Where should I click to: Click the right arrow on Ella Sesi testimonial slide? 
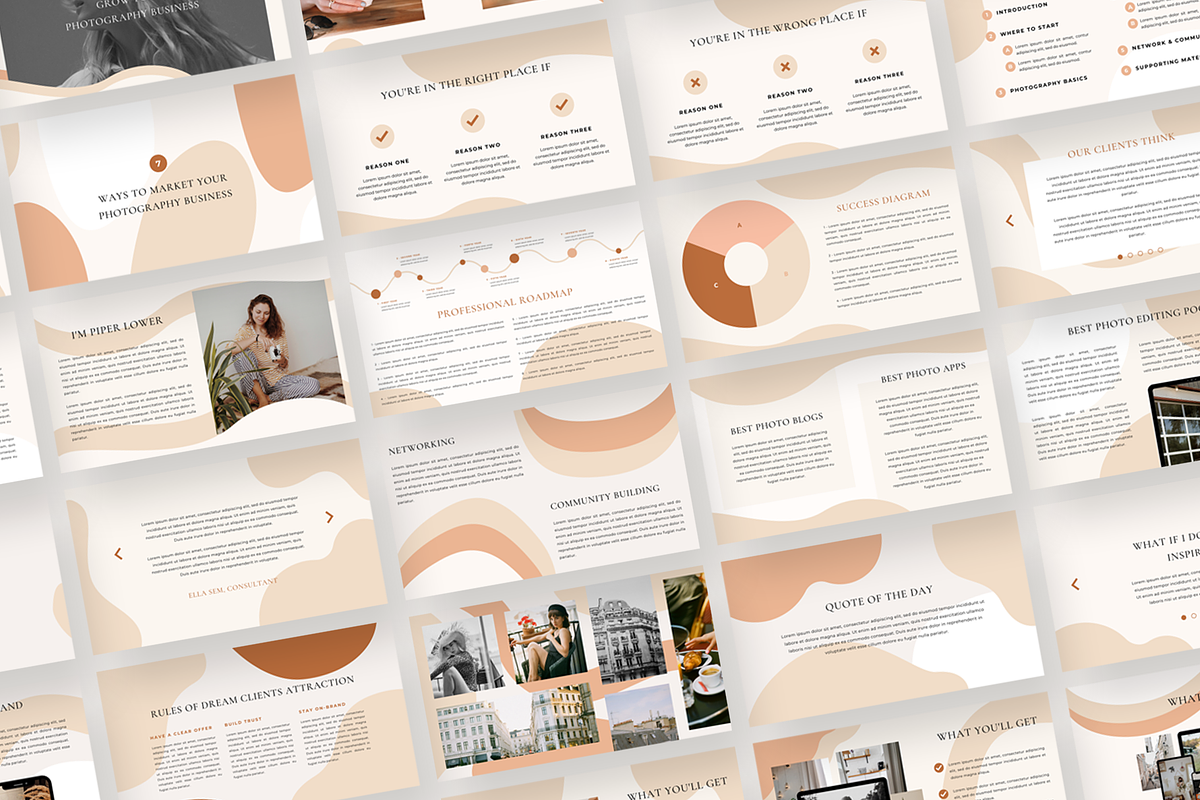pos(329,517)
